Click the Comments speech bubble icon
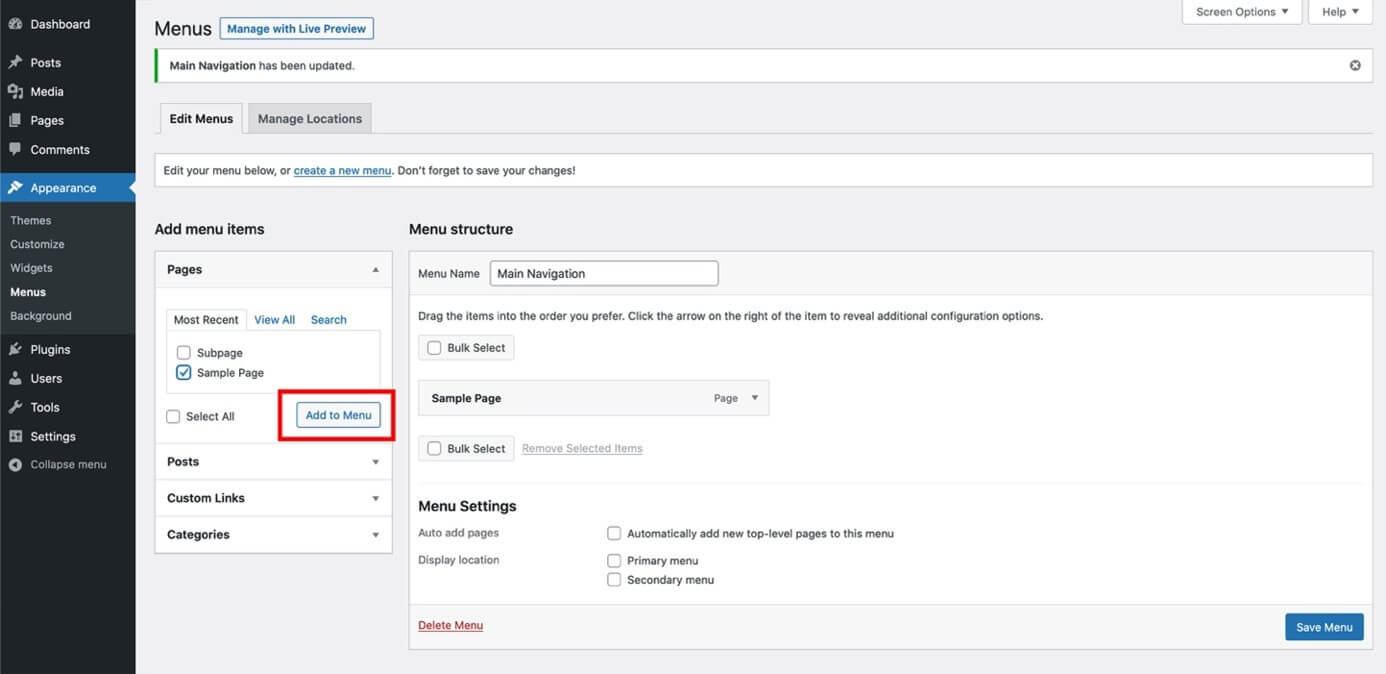 click(x=15, y=149)
